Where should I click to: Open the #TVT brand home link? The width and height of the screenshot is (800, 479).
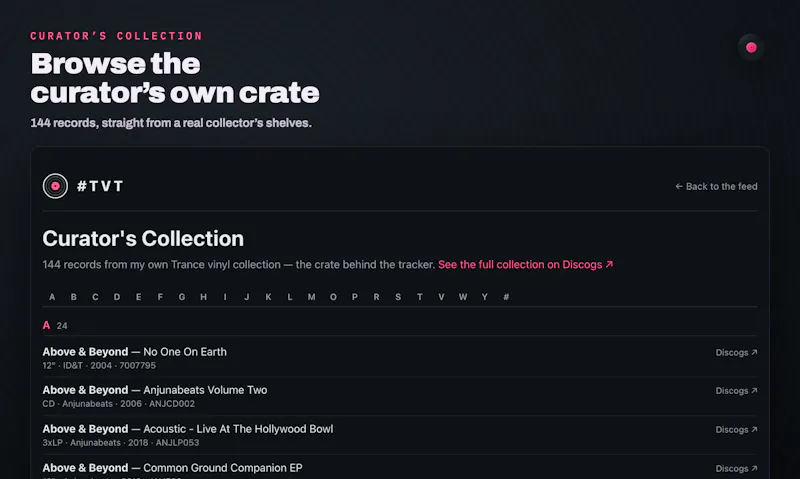(83, 186)
